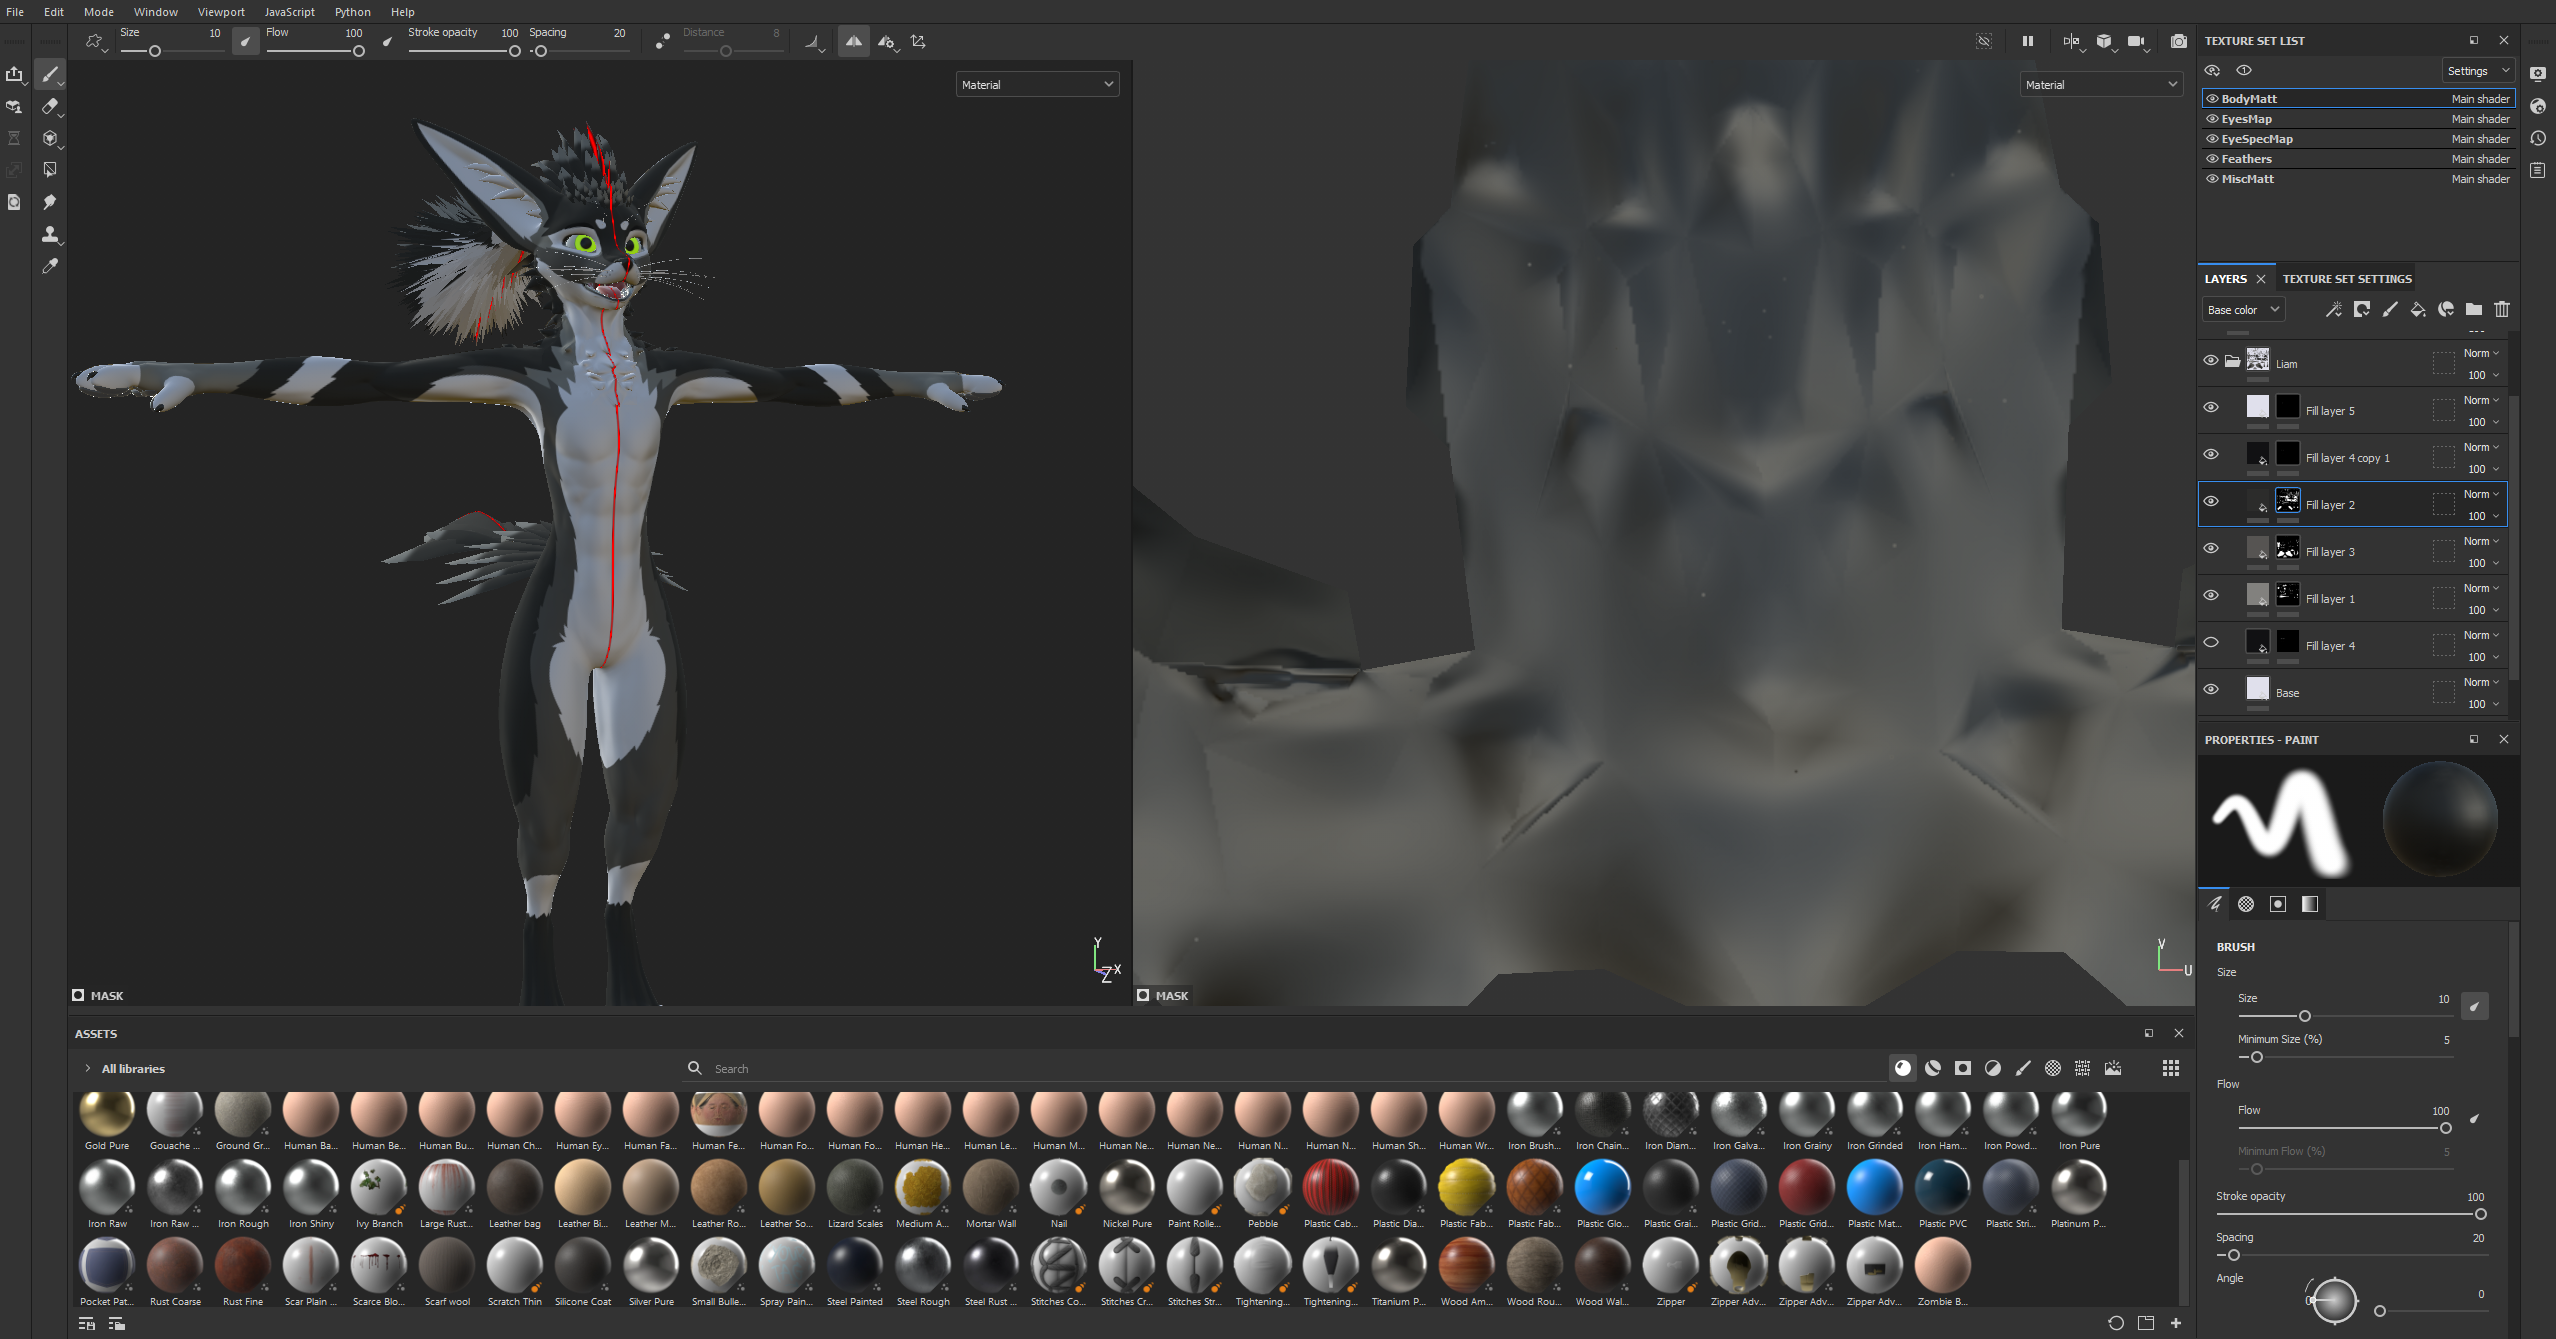Hide the Feathers texture set

click(x=2212, y=158)
